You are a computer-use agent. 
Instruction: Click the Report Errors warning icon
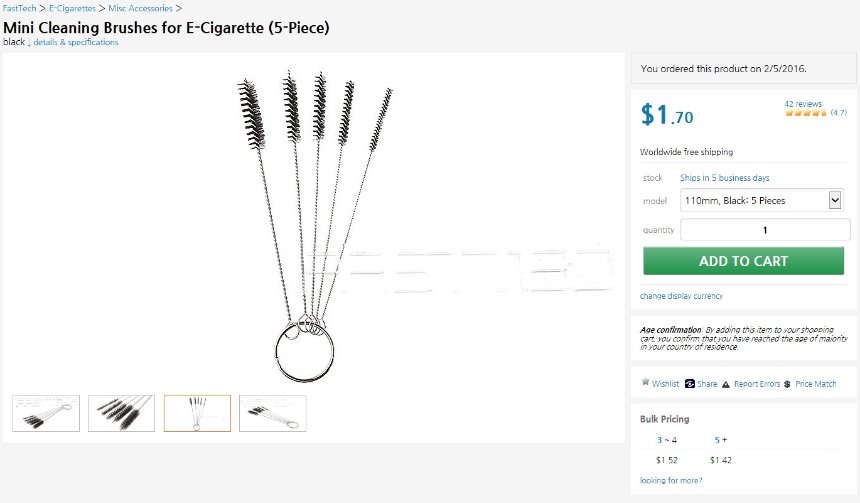coord(726,383)
